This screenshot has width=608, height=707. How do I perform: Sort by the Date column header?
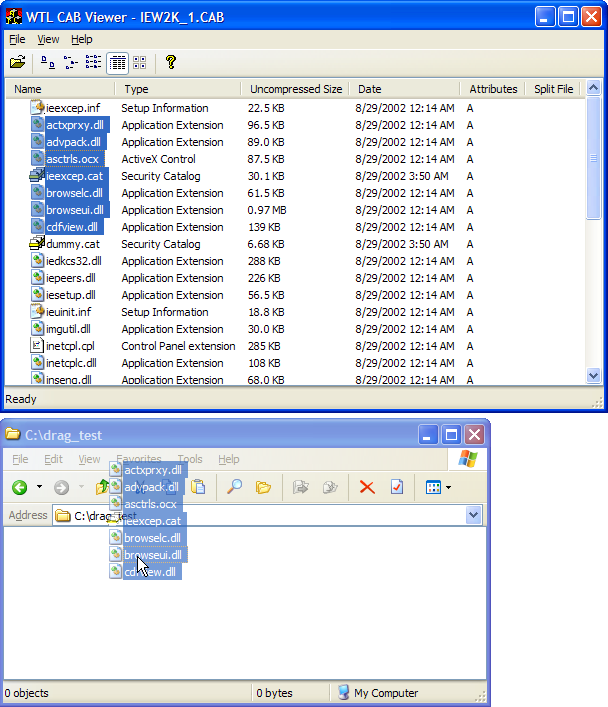[x=405, y=89]
